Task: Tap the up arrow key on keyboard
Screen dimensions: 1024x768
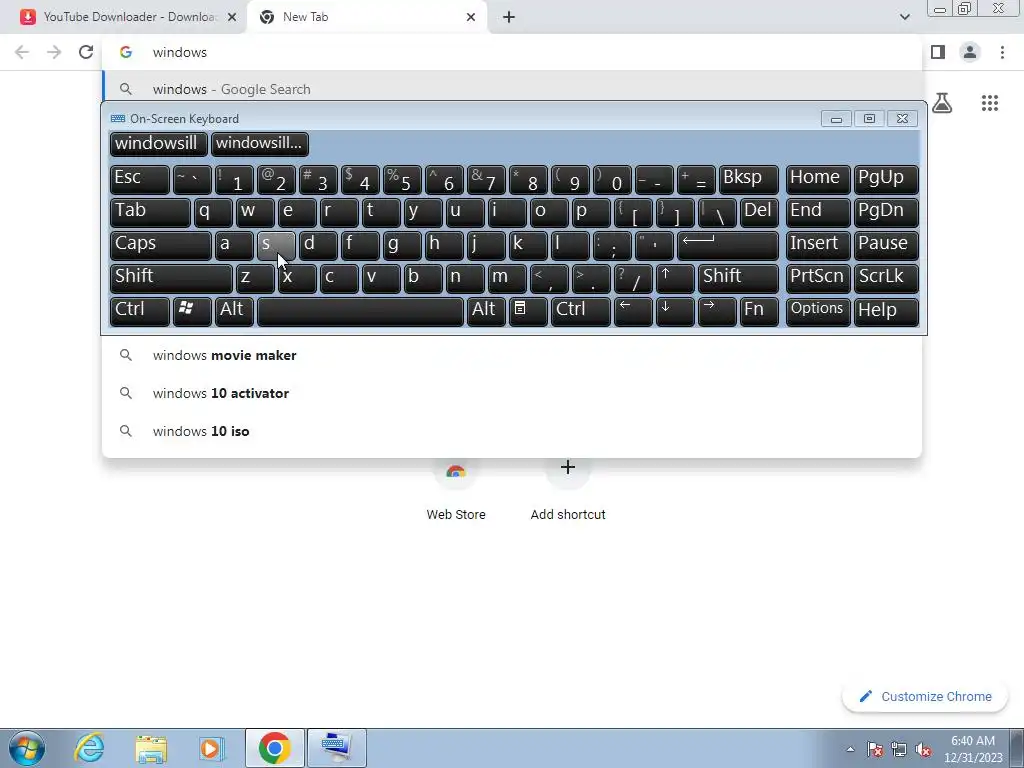Action: [x=675, y=278]
